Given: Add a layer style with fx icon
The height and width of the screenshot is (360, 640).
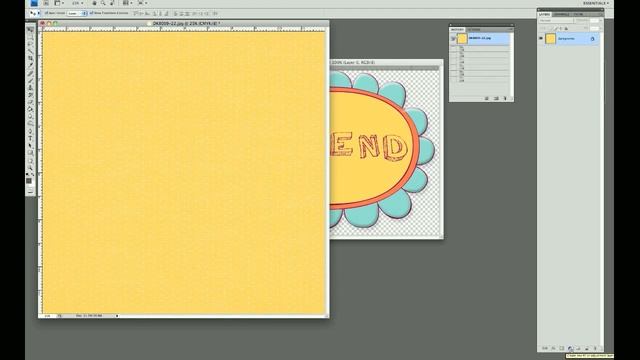Looking at the screenshot, I should tap(553, 348).
